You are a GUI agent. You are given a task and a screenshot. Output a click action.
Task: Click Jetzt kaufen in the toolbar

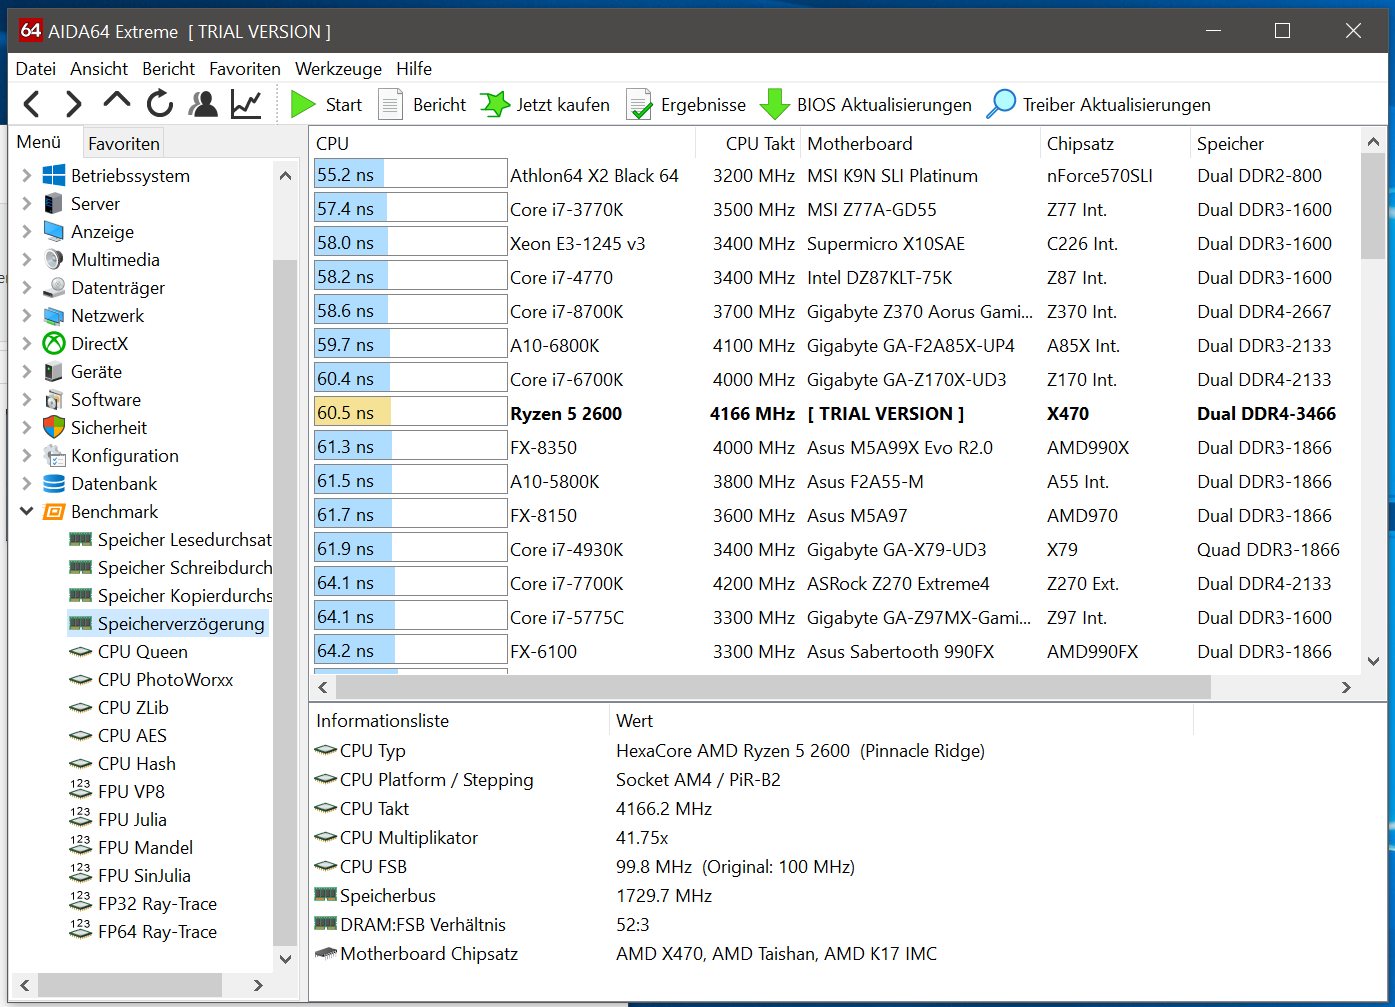(545, 104)
